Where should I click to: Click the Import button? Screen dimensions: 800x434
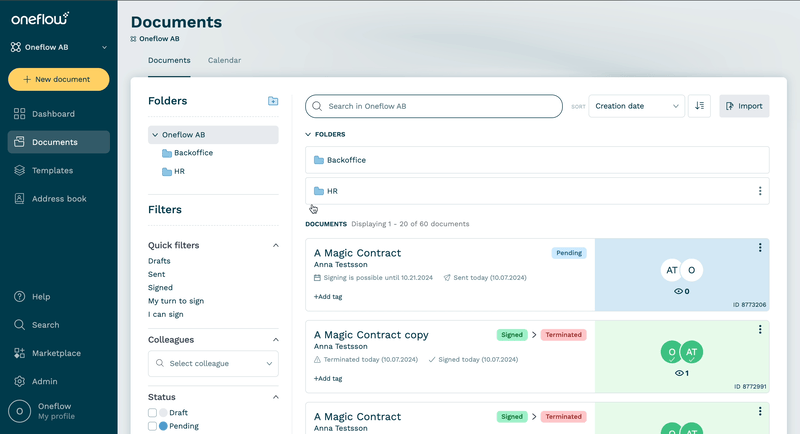pos(744,106)
